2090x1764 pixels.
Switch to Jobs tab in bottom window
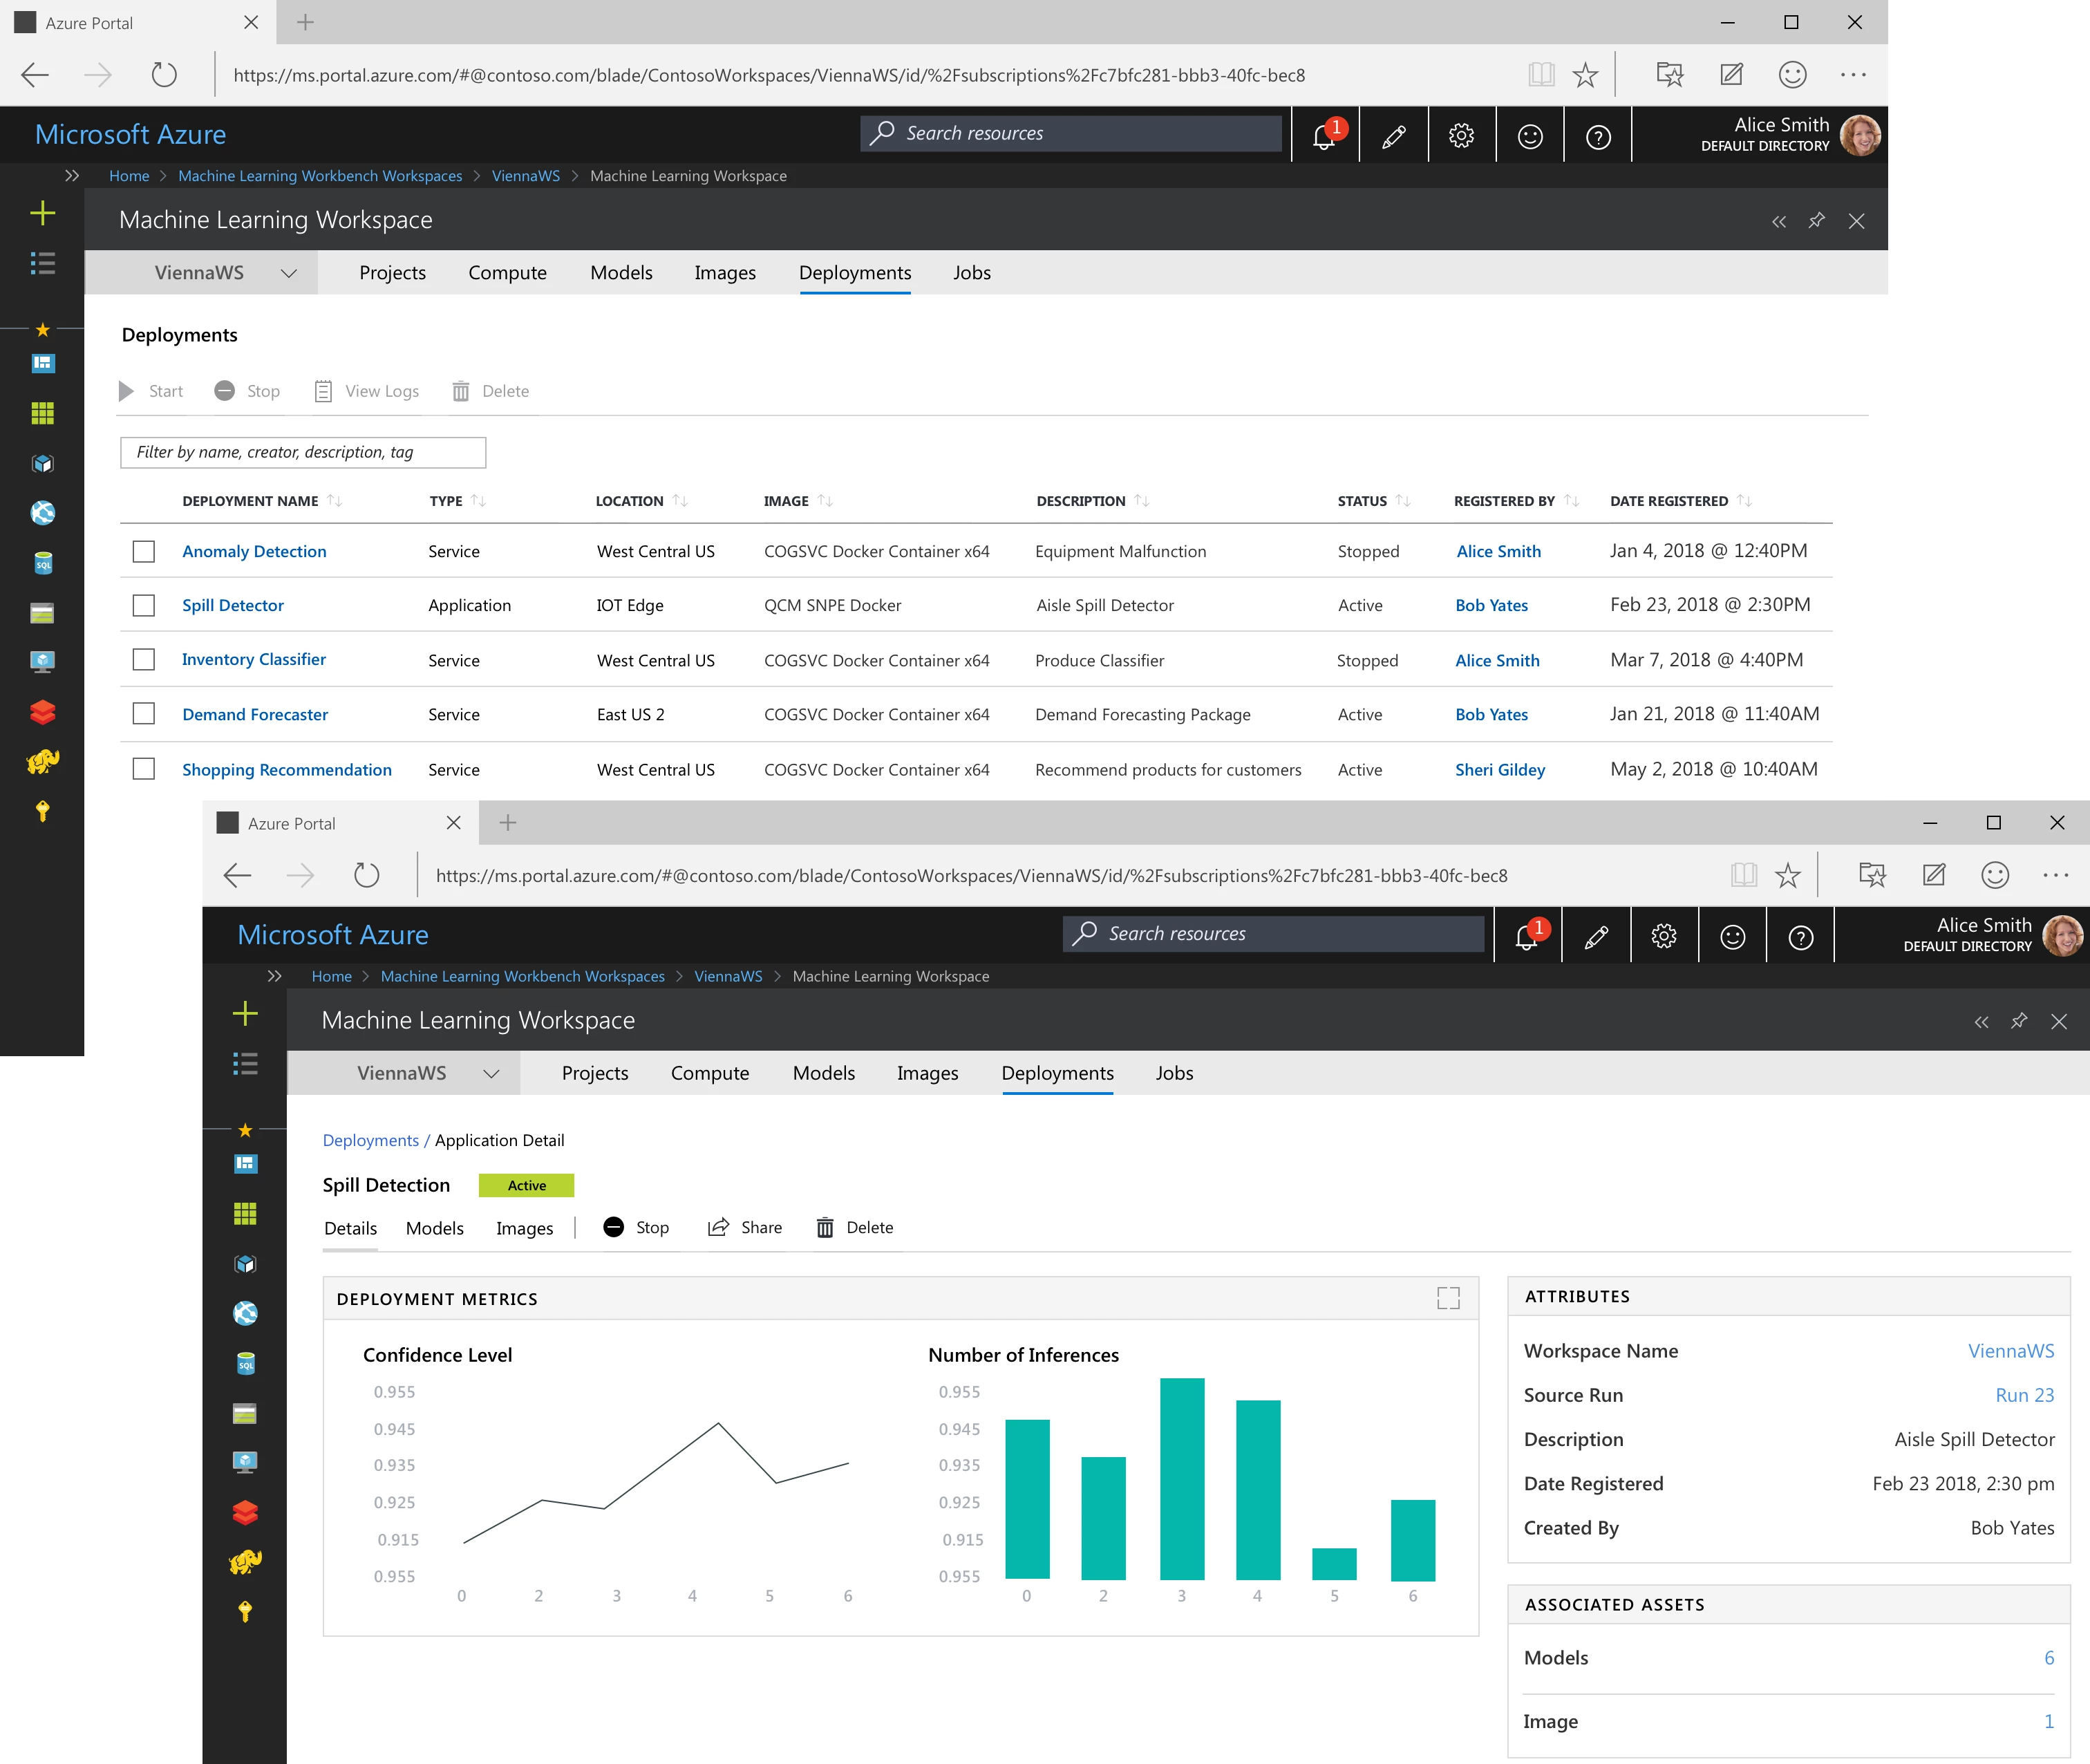point(1174,1072)
